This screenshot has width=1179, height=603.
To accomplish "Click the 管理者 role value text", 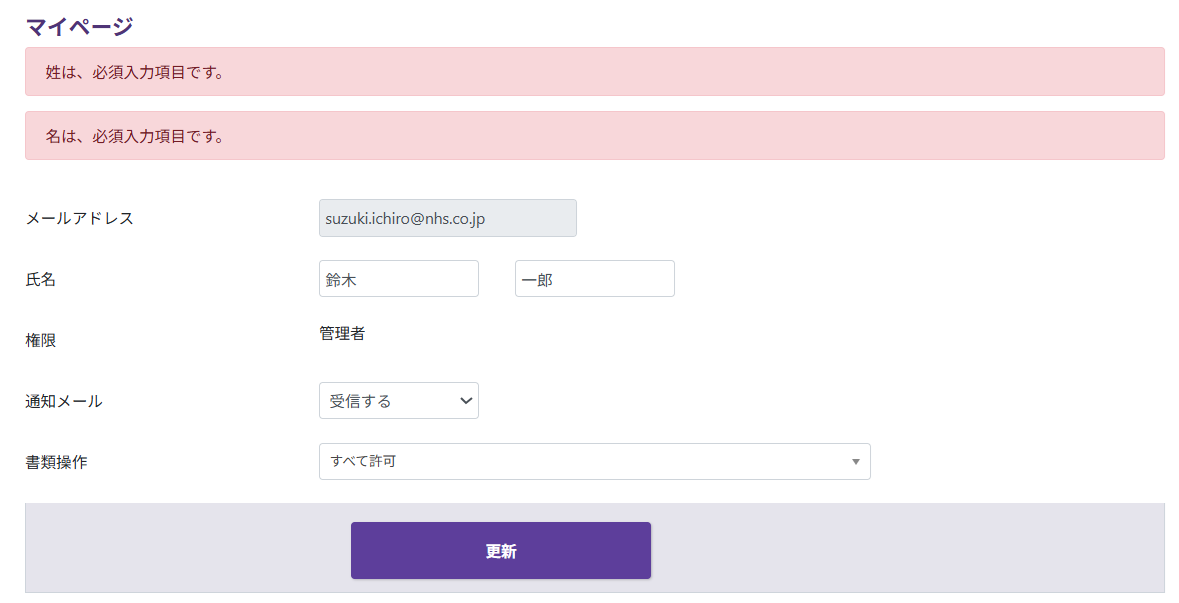I will 342,334.
